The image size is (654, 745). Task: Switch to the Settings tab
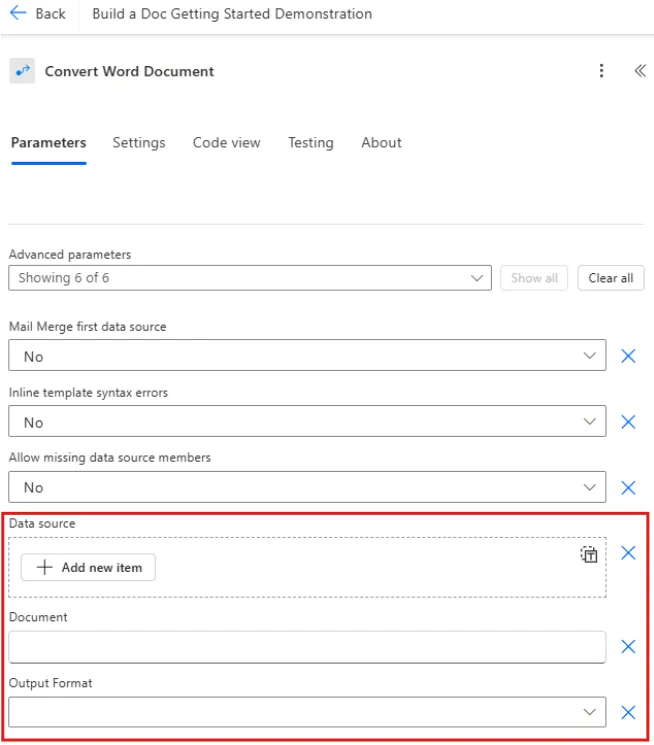tap(139, 143)
